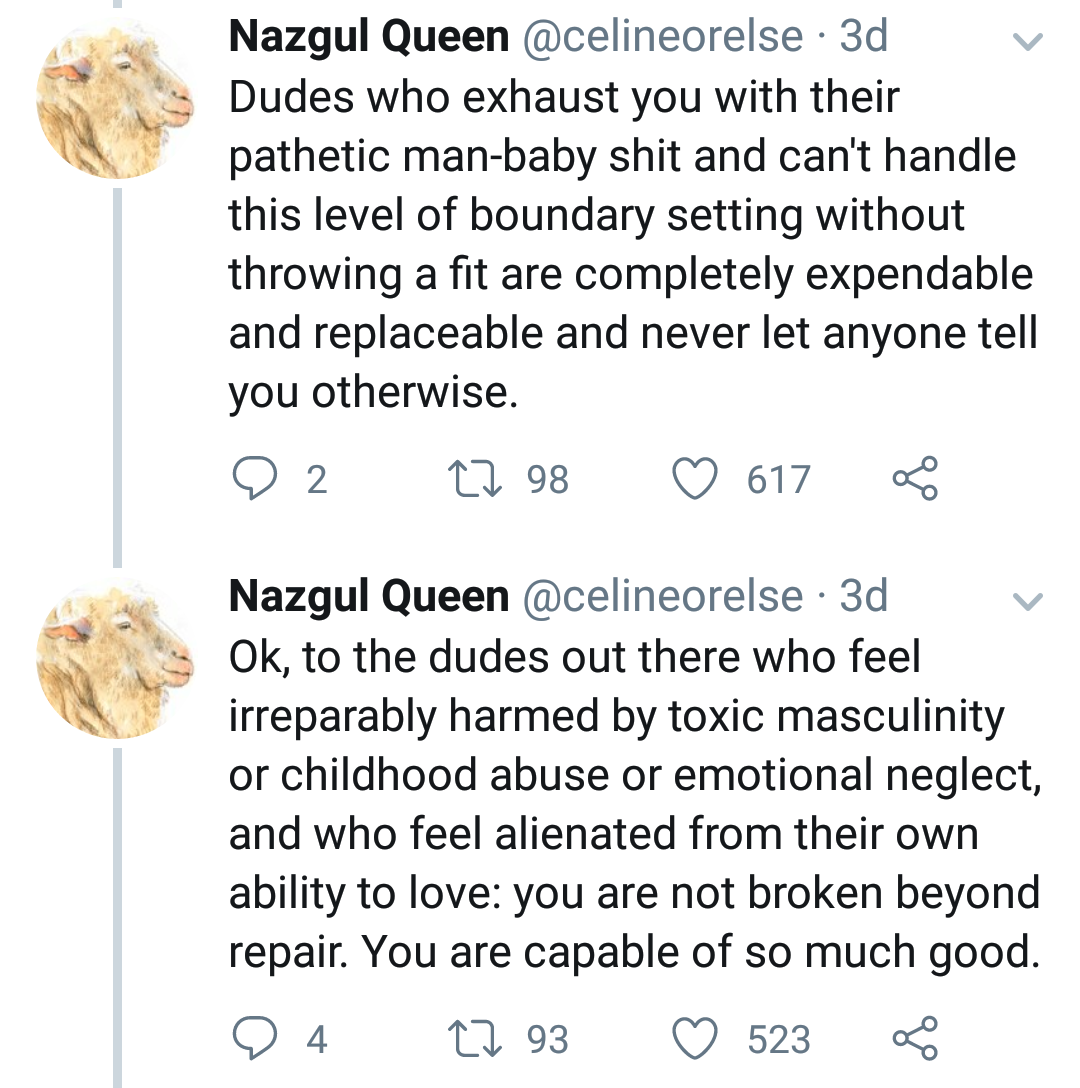The width and height of the screenshot is (1080, 1088).
Task: Open the tweet text starting "Ok, to the dudes"
Action: pos(630,804)
